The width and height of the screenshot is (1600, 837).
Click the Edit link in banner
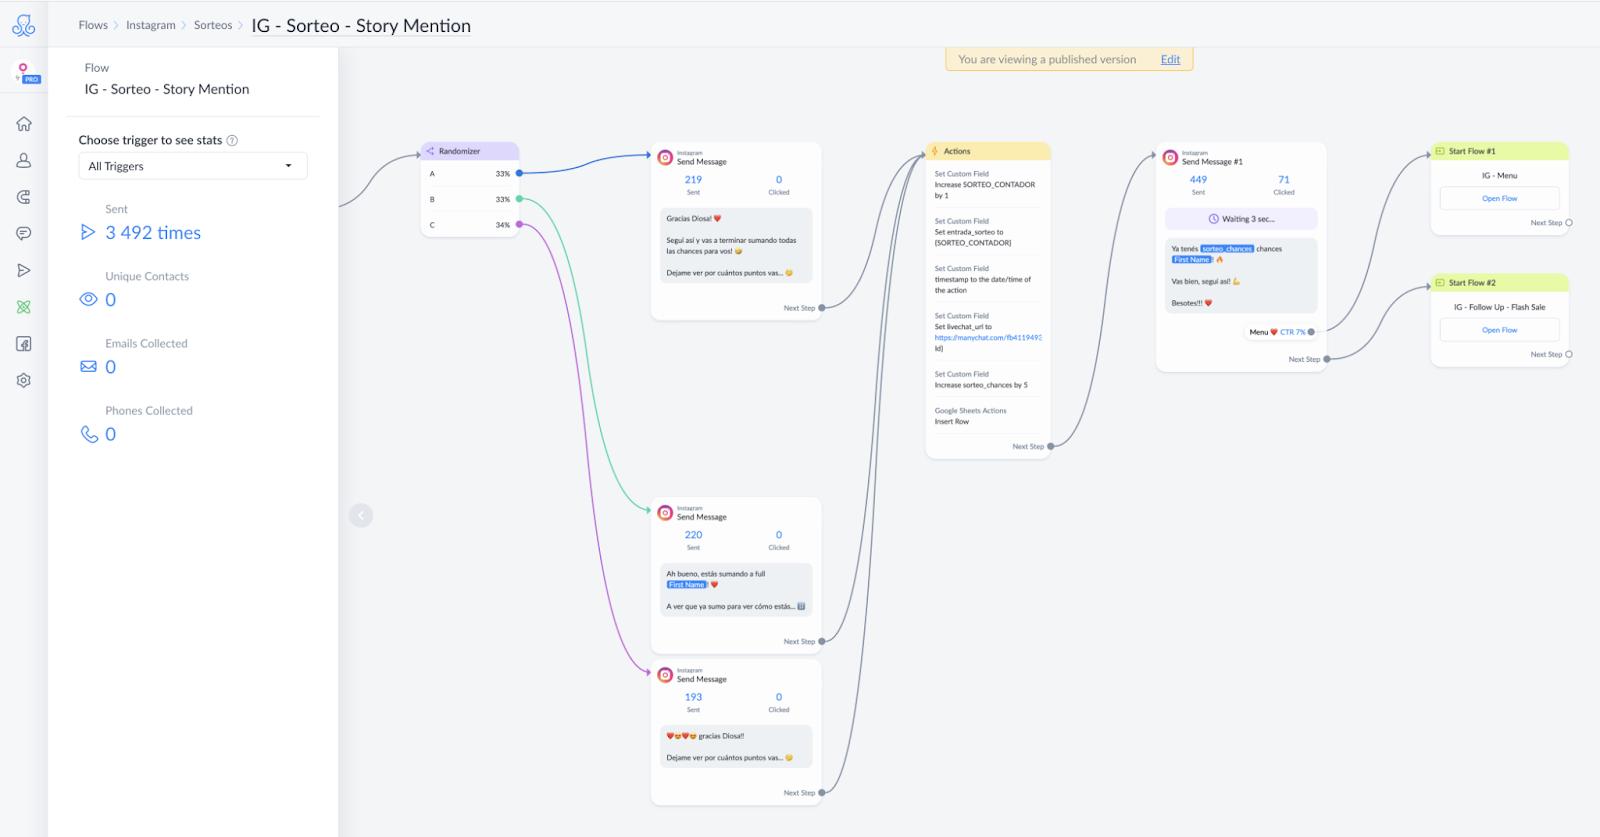tap(1170, 59)
